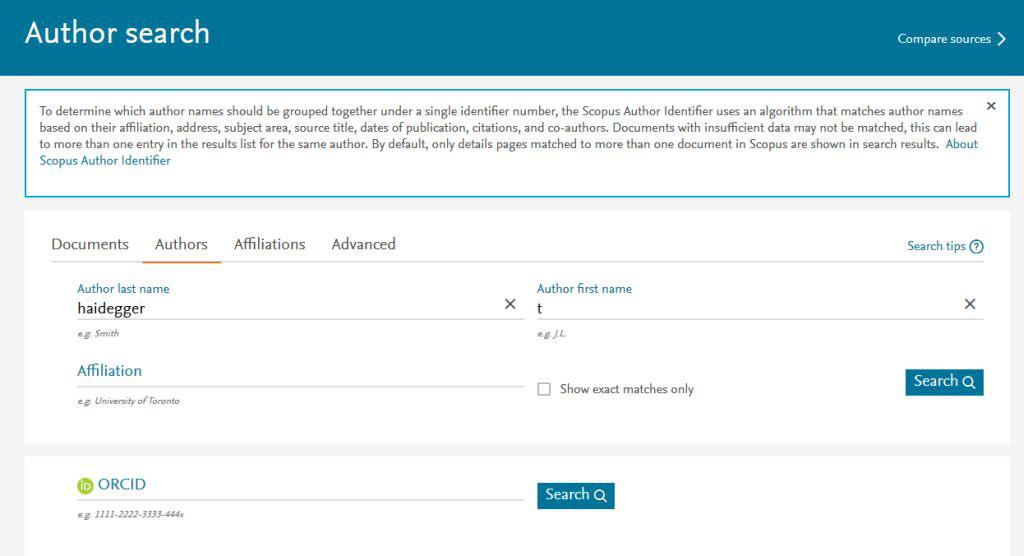The width and height of the screenshot is (1024, 556).
Task: Clear the Author first name field
Action: 970,304
